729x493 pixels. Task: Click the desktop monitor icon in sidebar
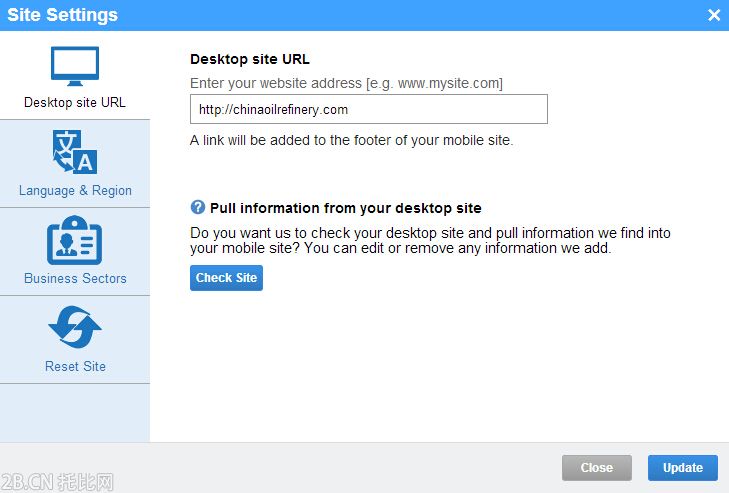pos(75,66)
